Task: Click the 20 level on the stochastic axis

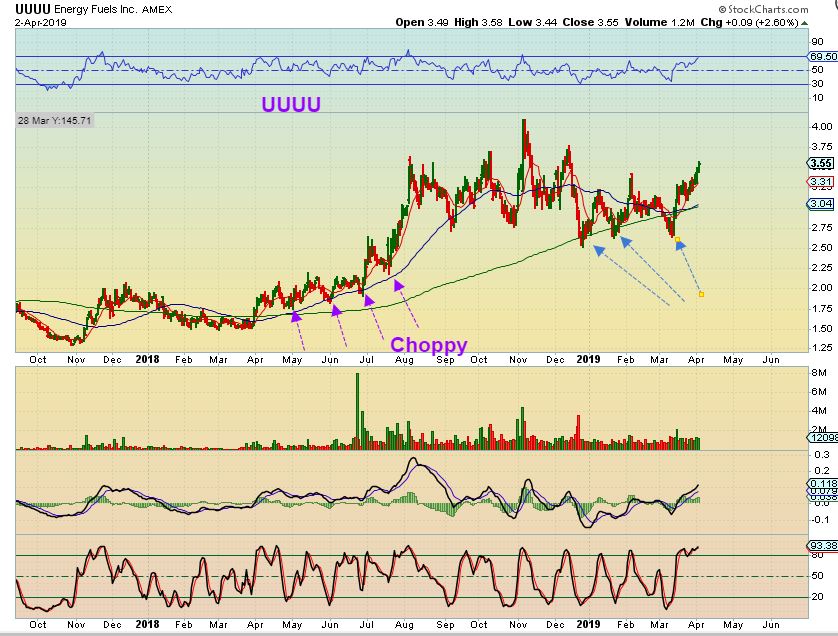Action: pyautogui.click(x=817, y=596)
